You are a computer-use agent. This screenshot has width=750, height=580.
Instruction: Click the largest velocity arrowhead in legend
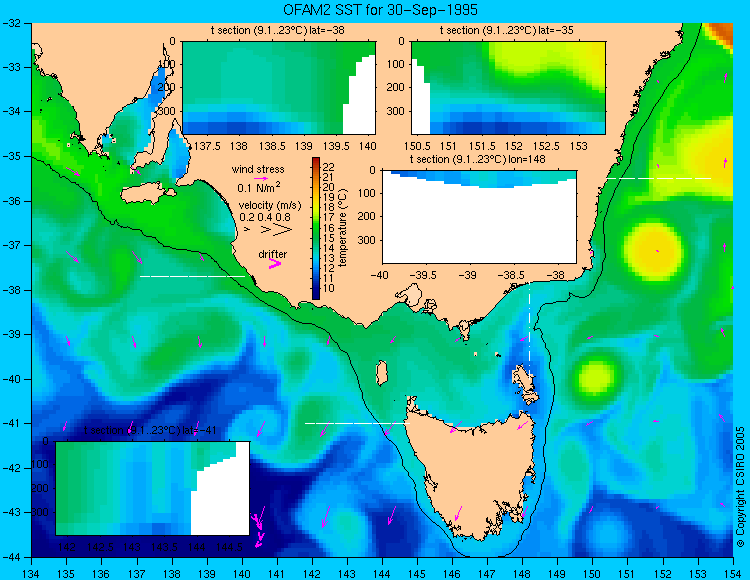tap(283, 230)
